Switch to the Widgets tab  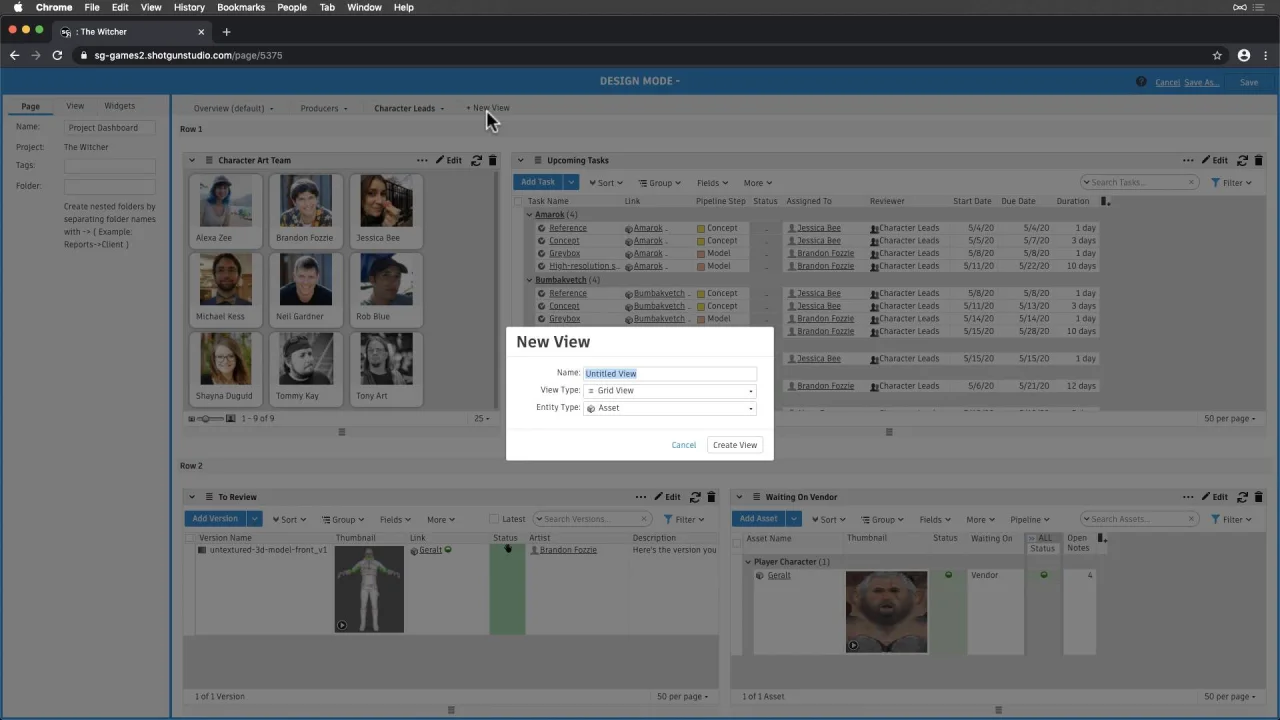click(119, 106)
